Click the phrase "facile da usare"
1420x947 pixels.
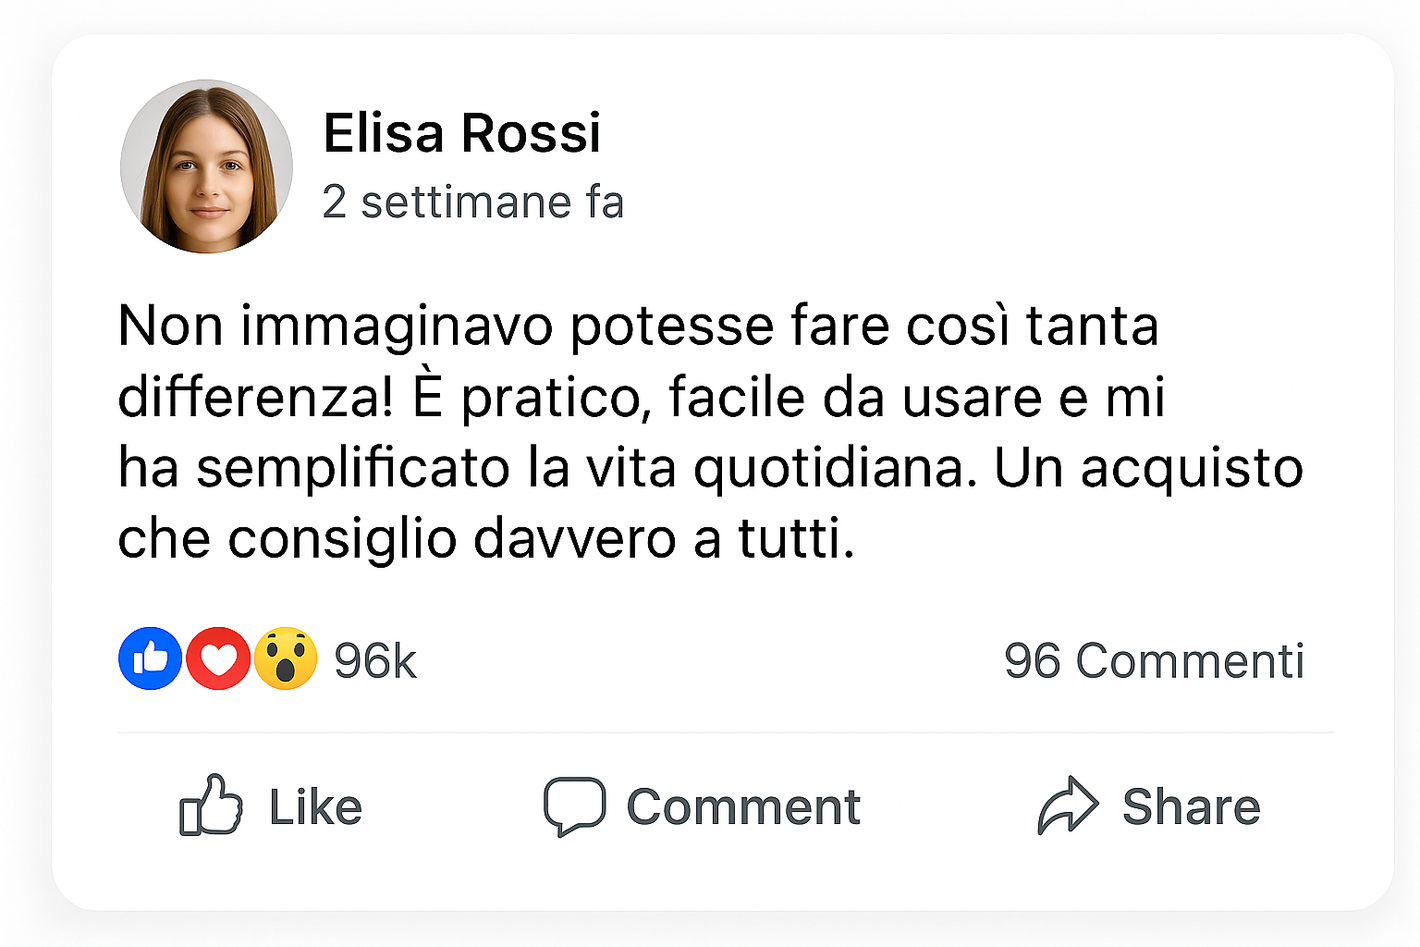pos(855,397)
